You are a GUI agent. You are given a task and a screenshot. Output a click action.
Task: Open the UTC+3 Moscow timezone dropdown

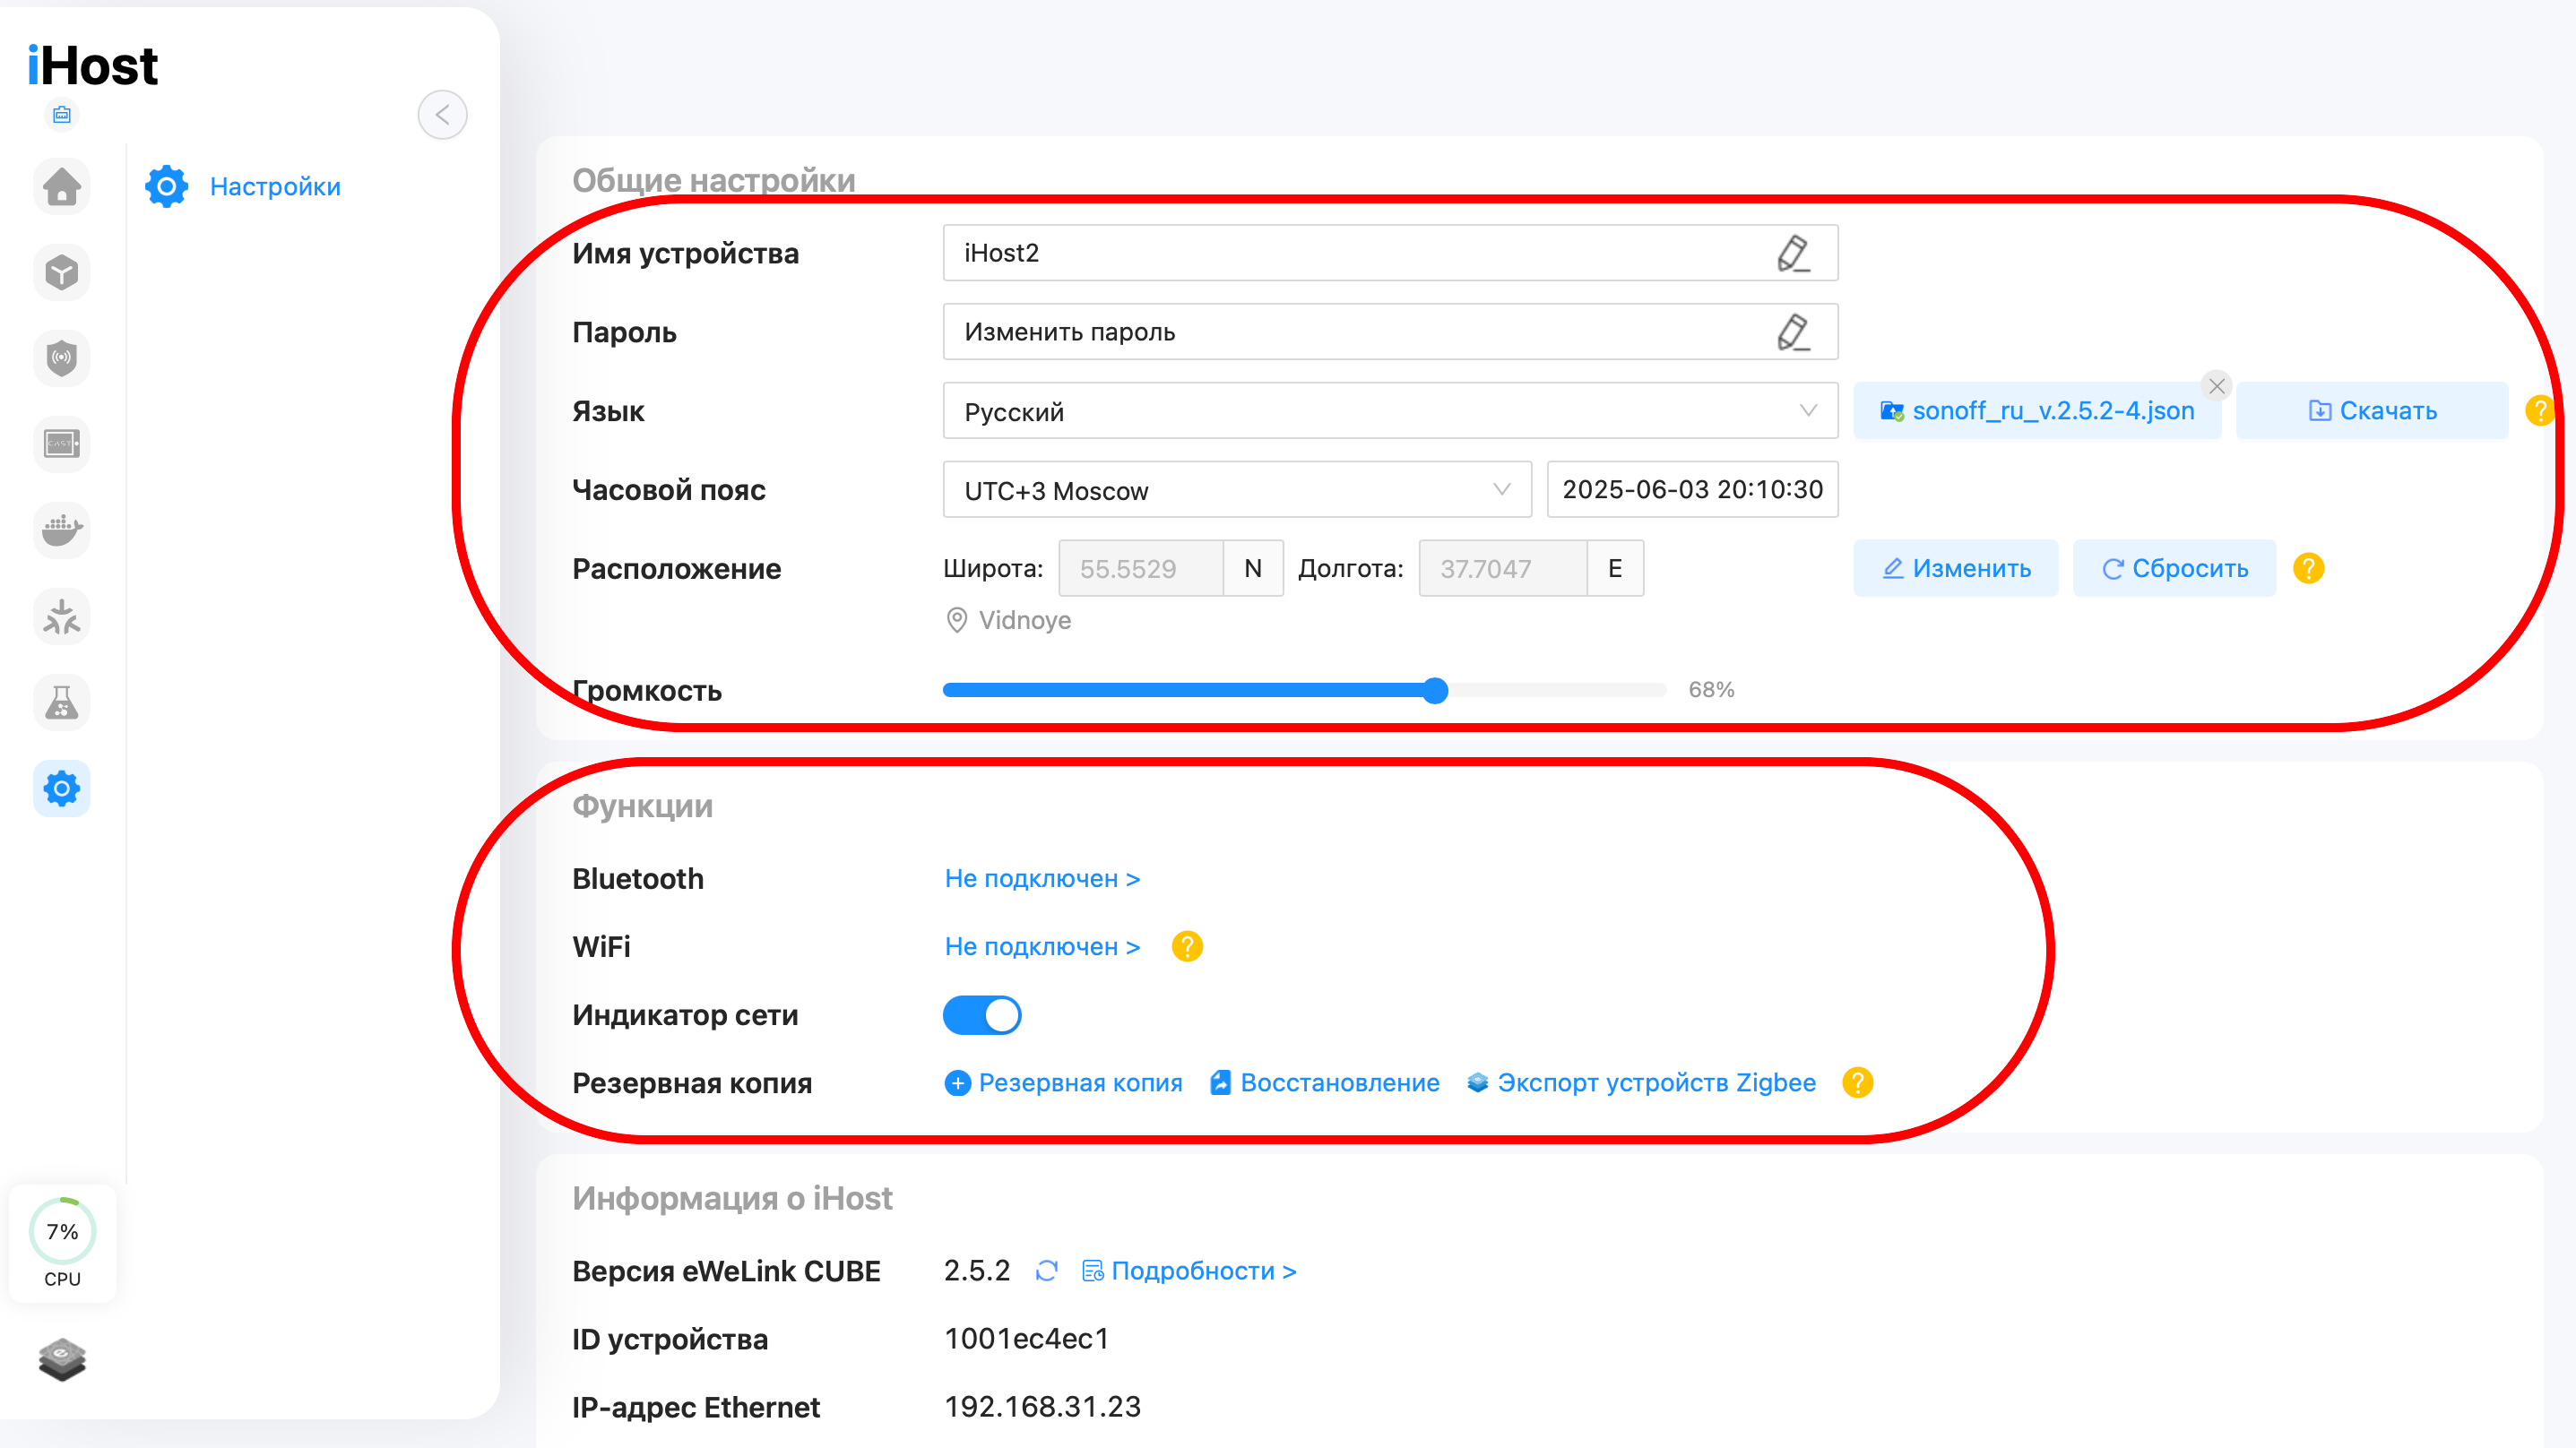1237,489
